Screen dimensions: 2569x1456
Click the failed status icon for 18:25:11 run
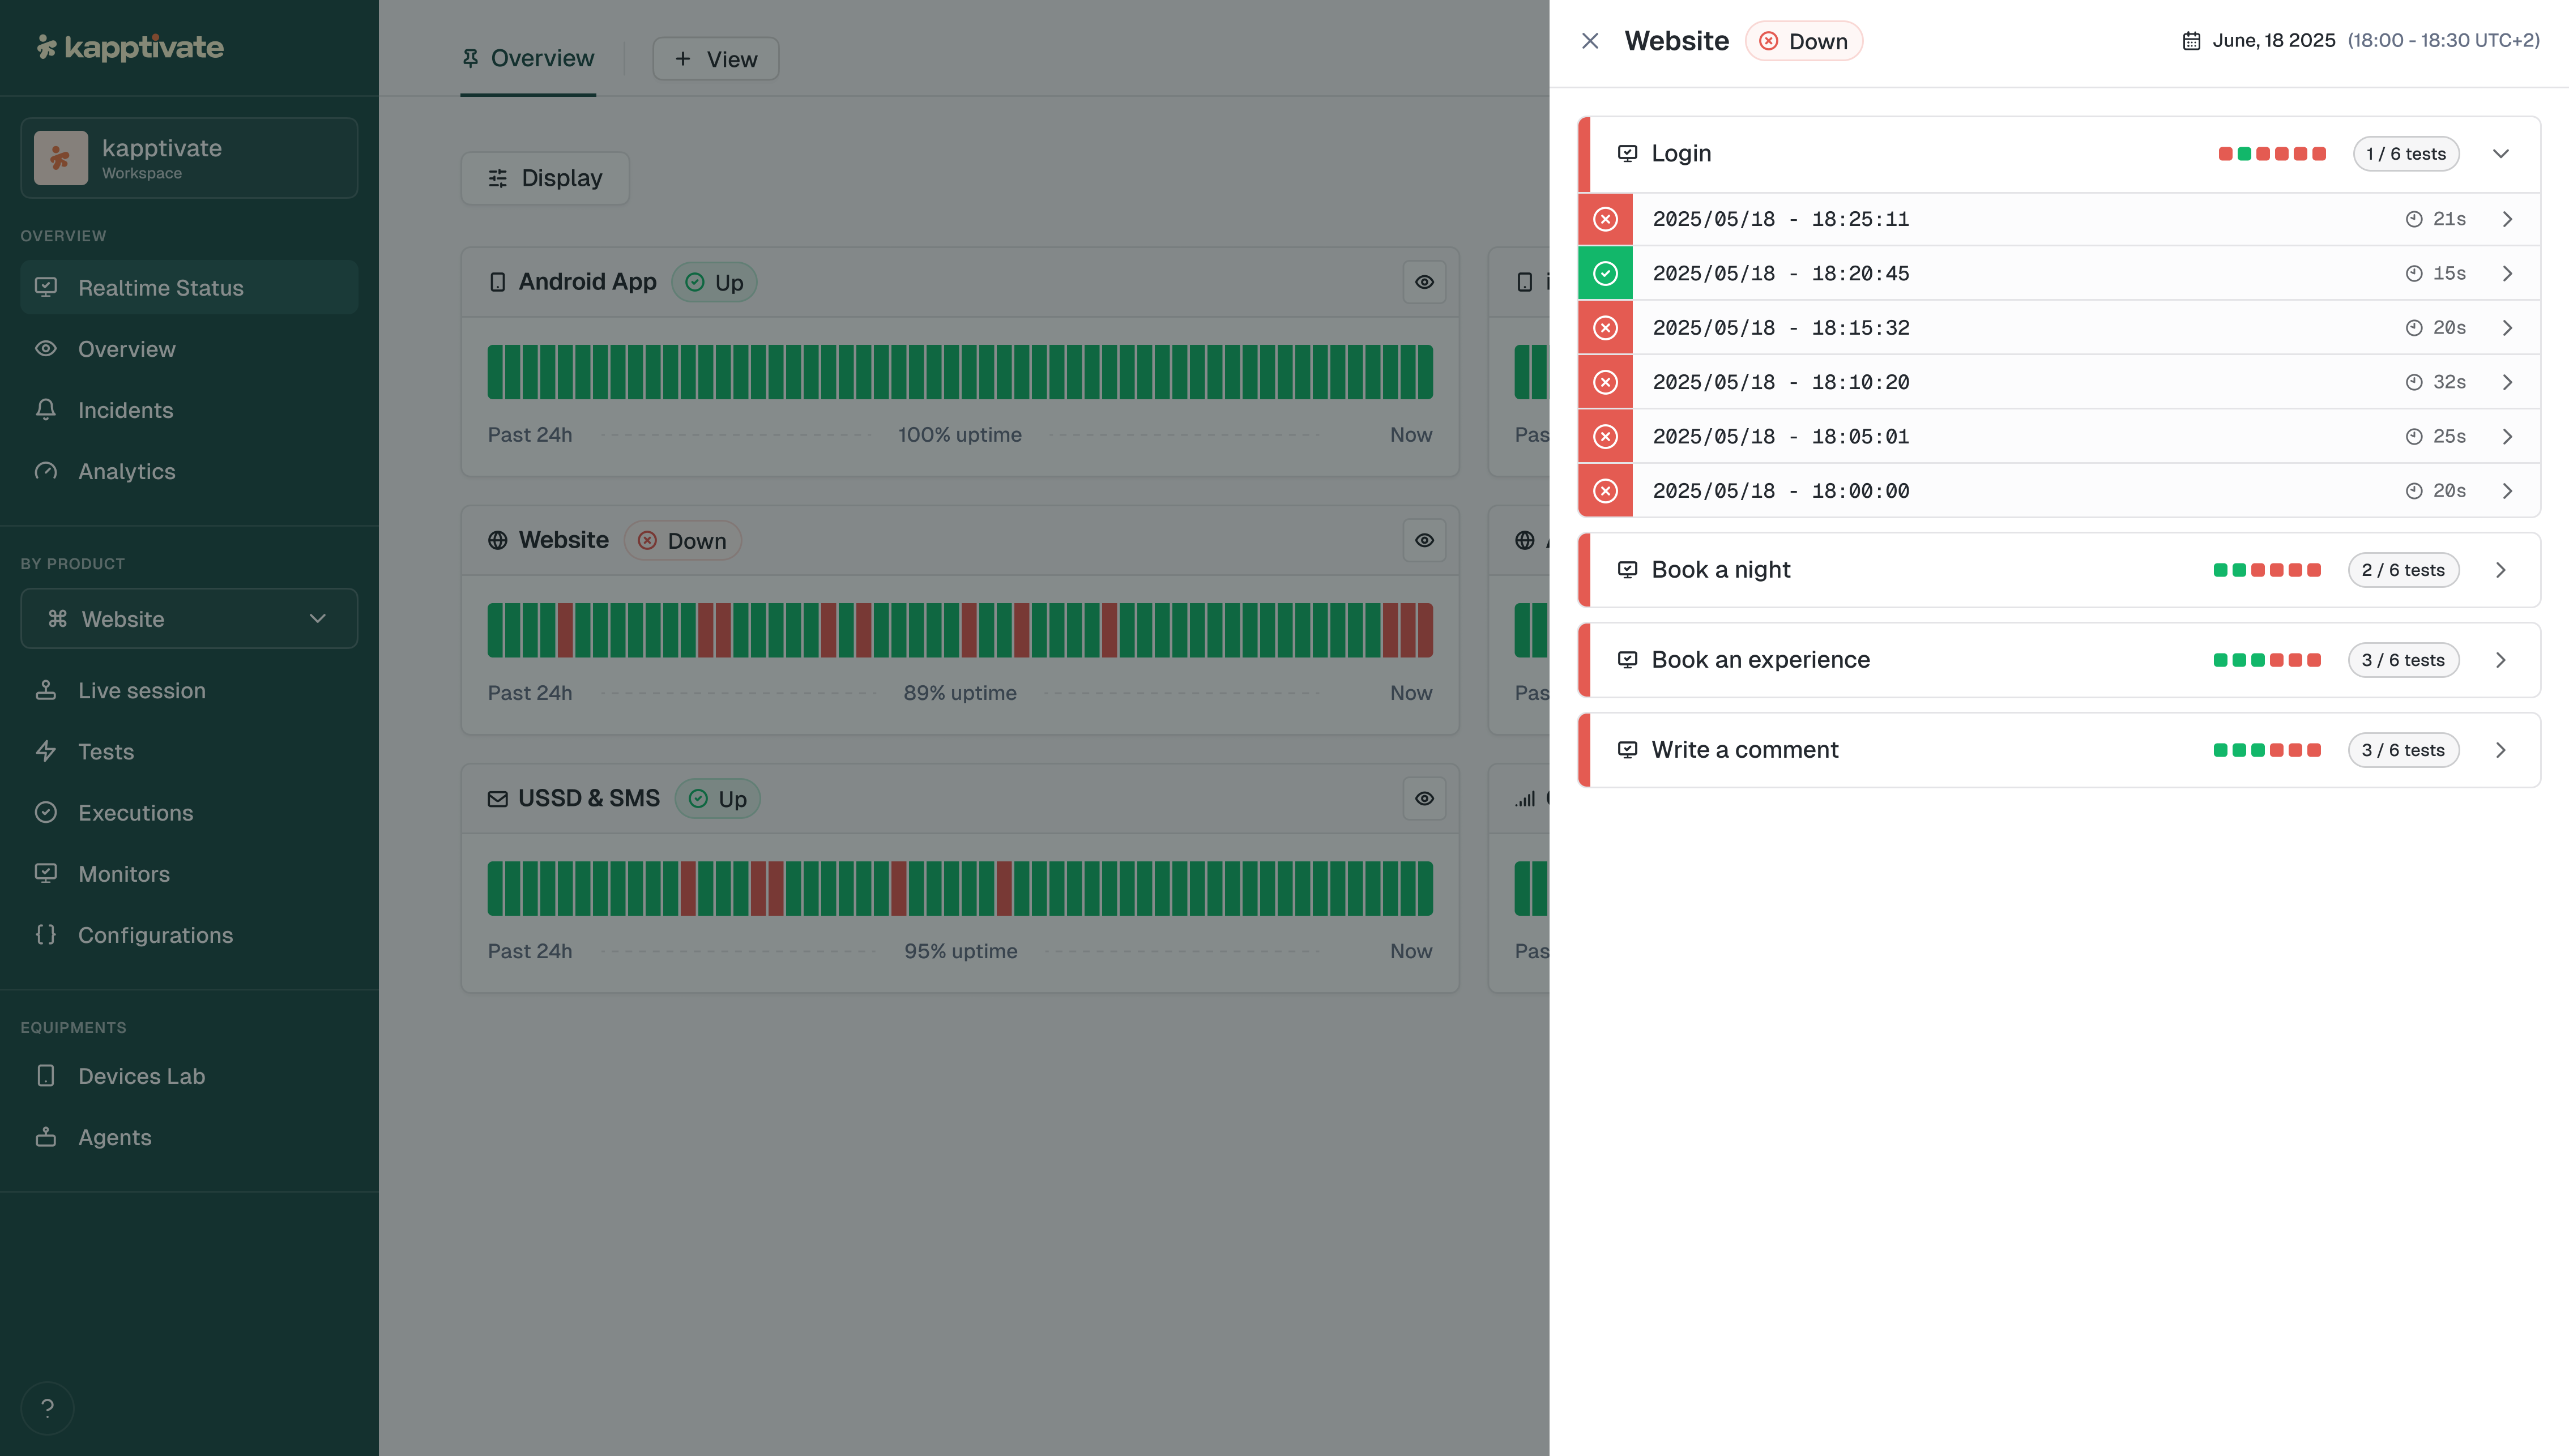(1605, 219)
